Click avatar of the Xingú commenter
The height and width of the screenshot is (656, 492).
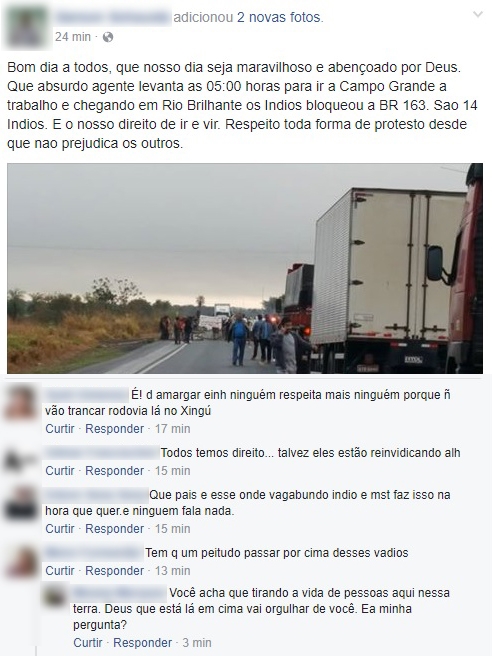20,402
